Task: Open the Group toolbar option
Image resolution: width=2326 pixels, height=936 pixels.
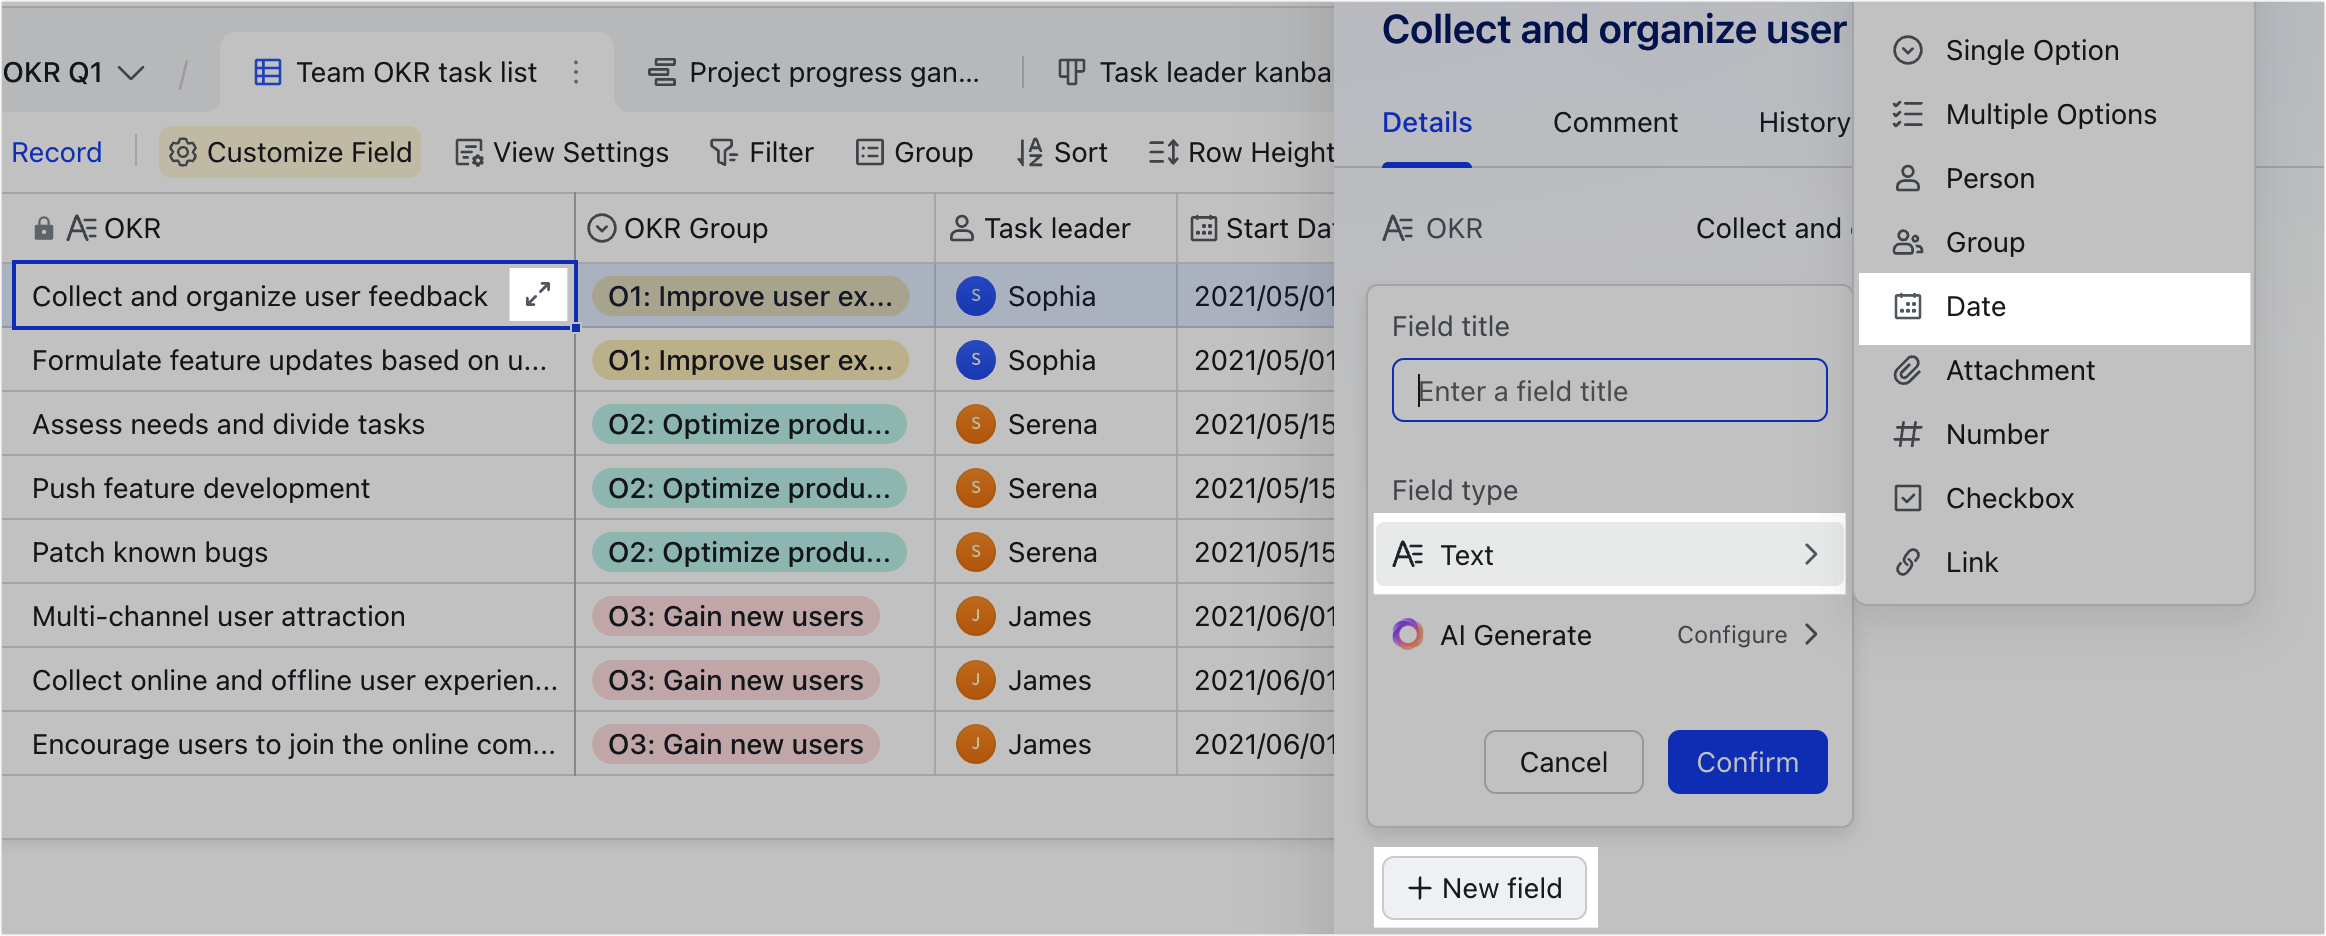Action: pos(914,152)
